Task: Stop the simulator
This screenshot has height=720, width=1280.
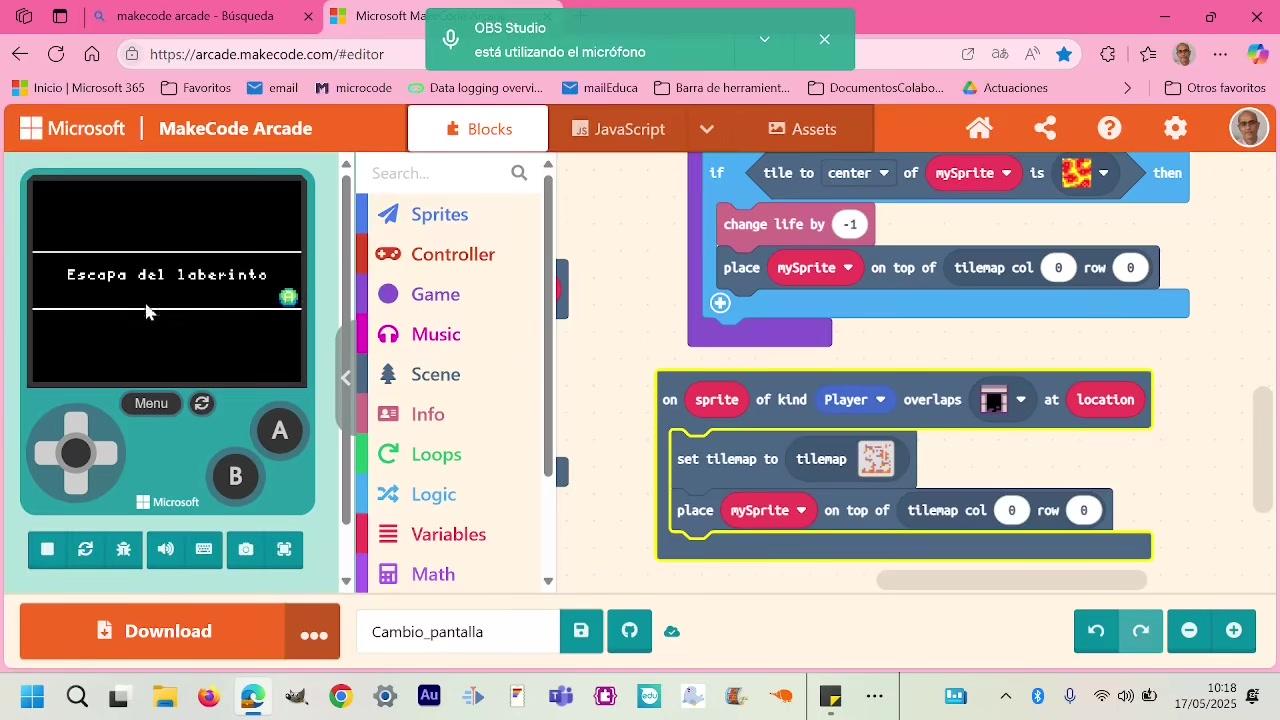Action: 47,549
